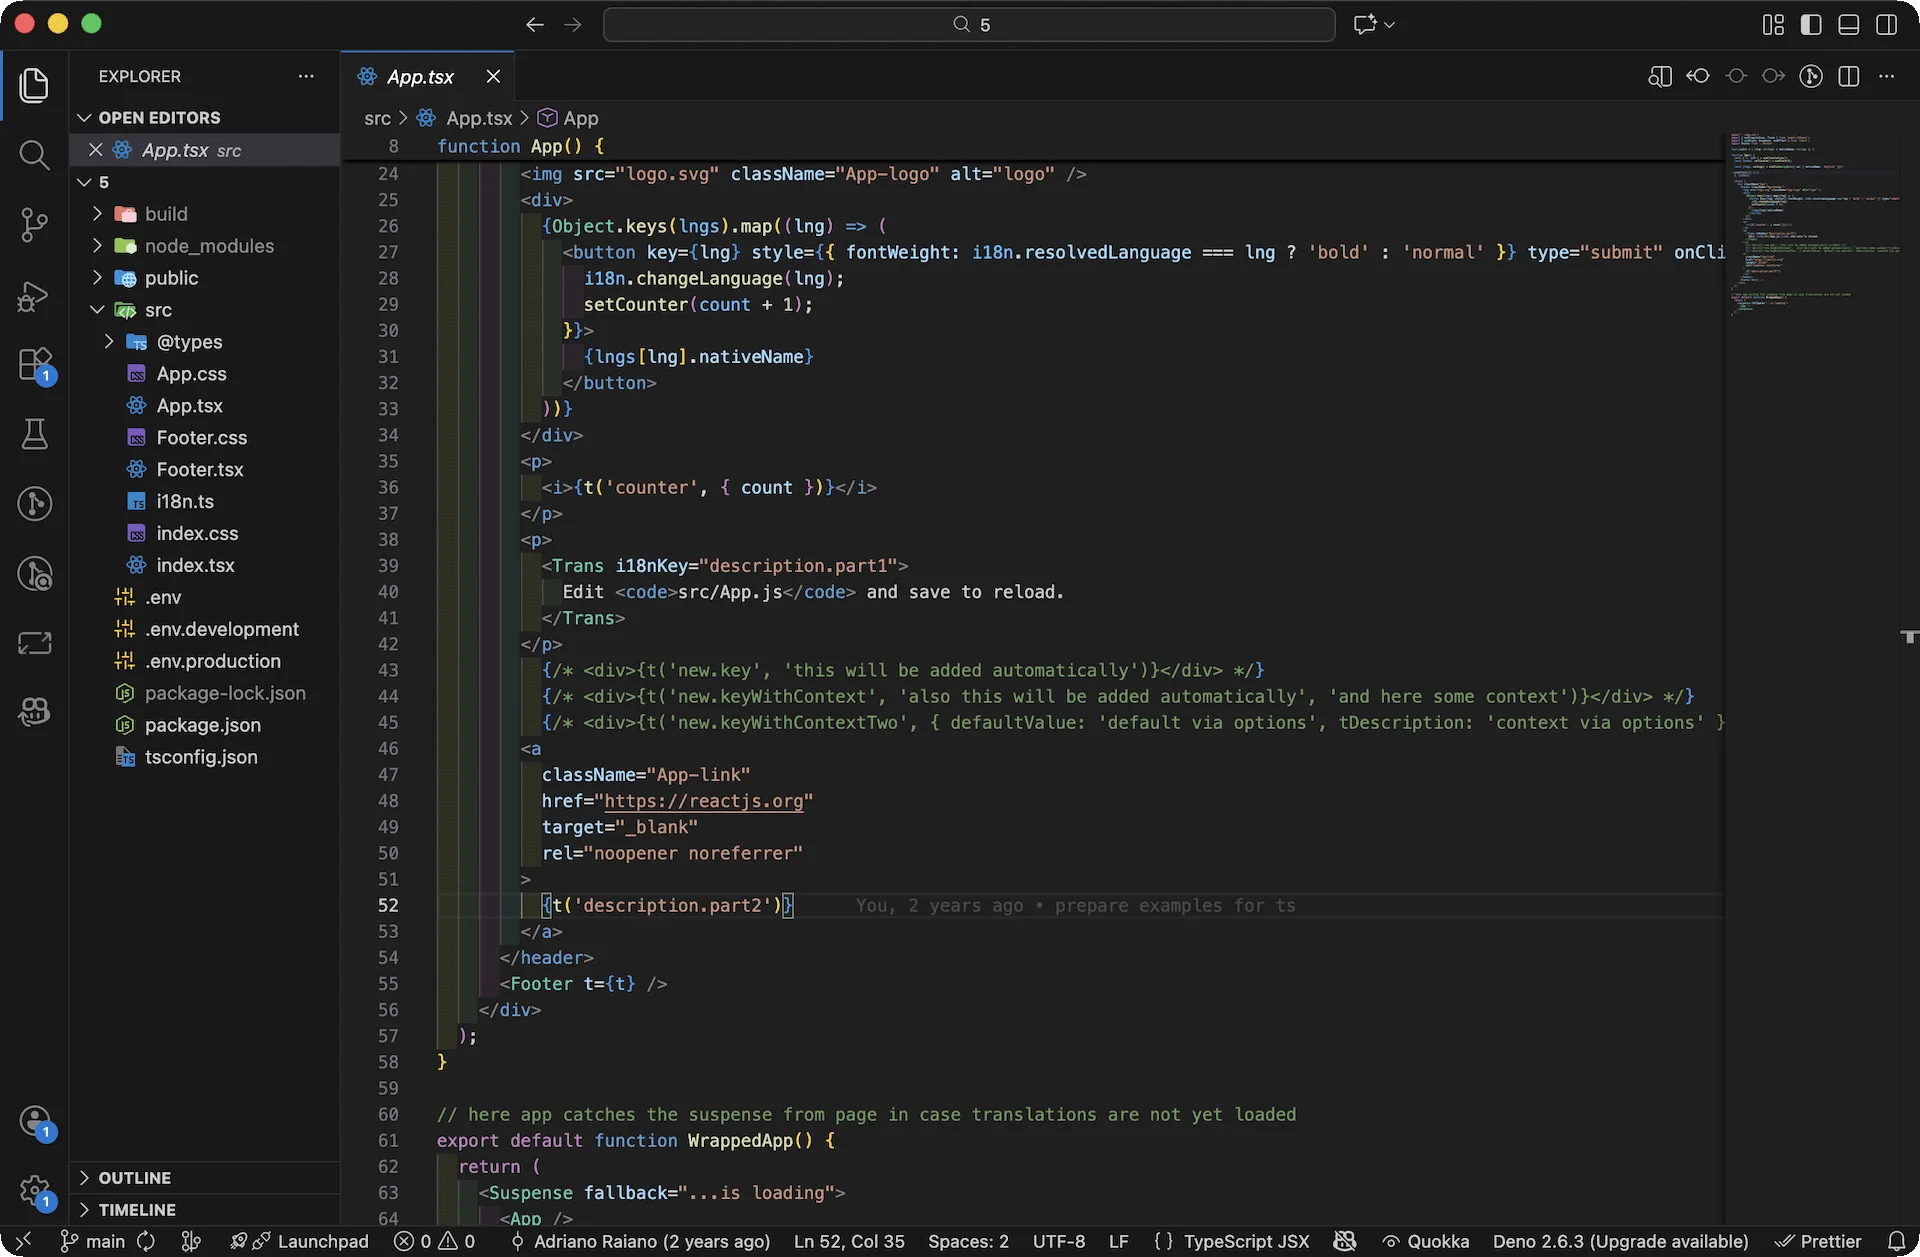Expand the OUTLINE section

[137, 1177]
